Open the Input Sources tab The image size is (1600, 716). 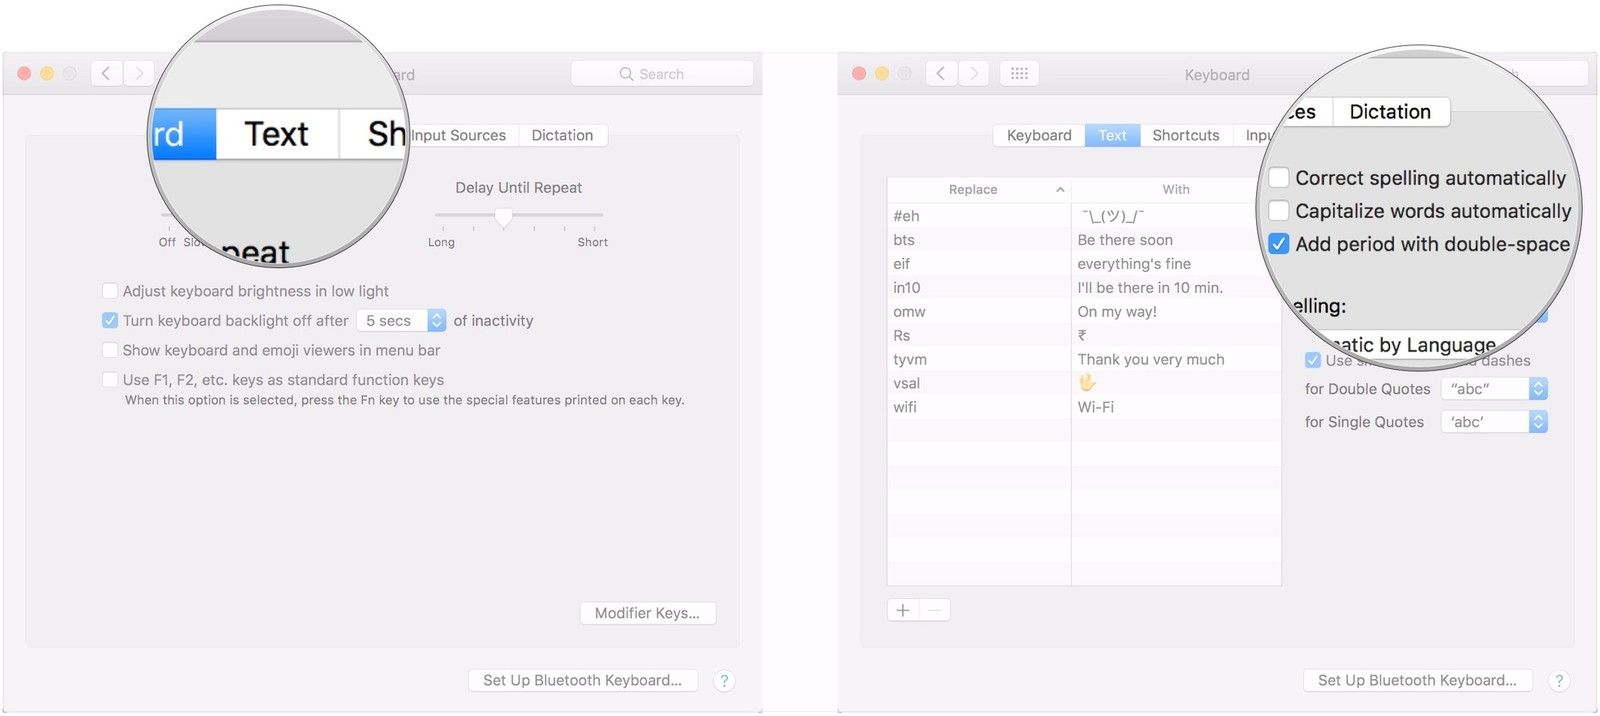459,136
